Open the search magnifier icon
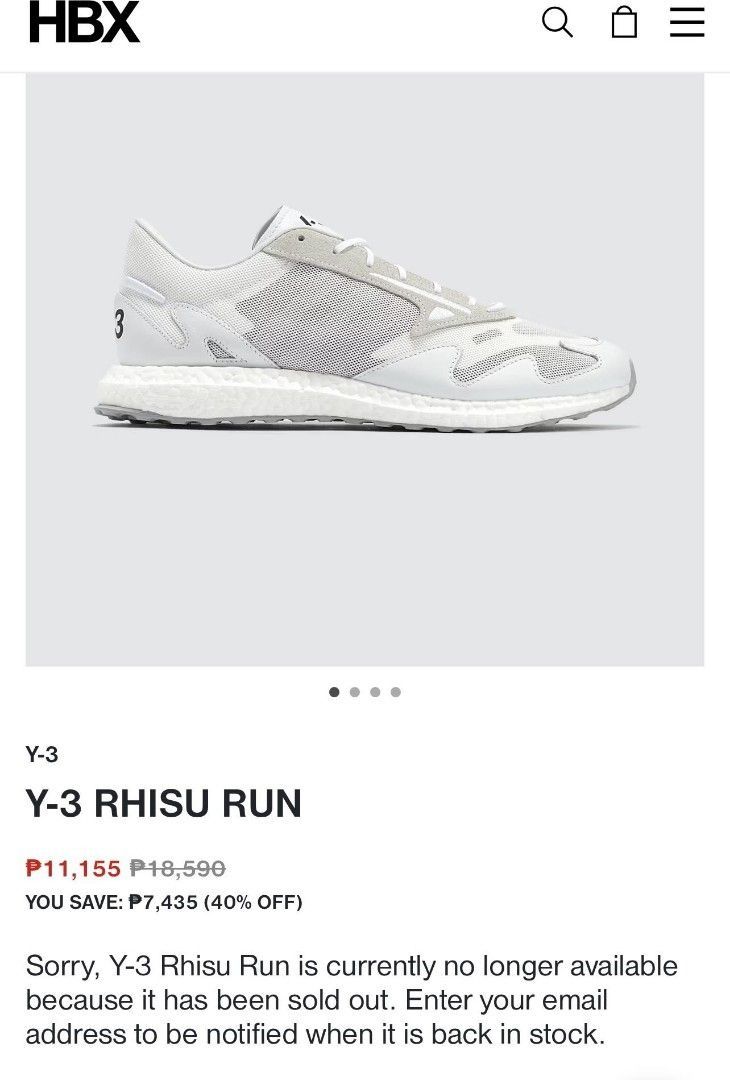The width and height of the screenshot is (730, 1080). (556, 23)
